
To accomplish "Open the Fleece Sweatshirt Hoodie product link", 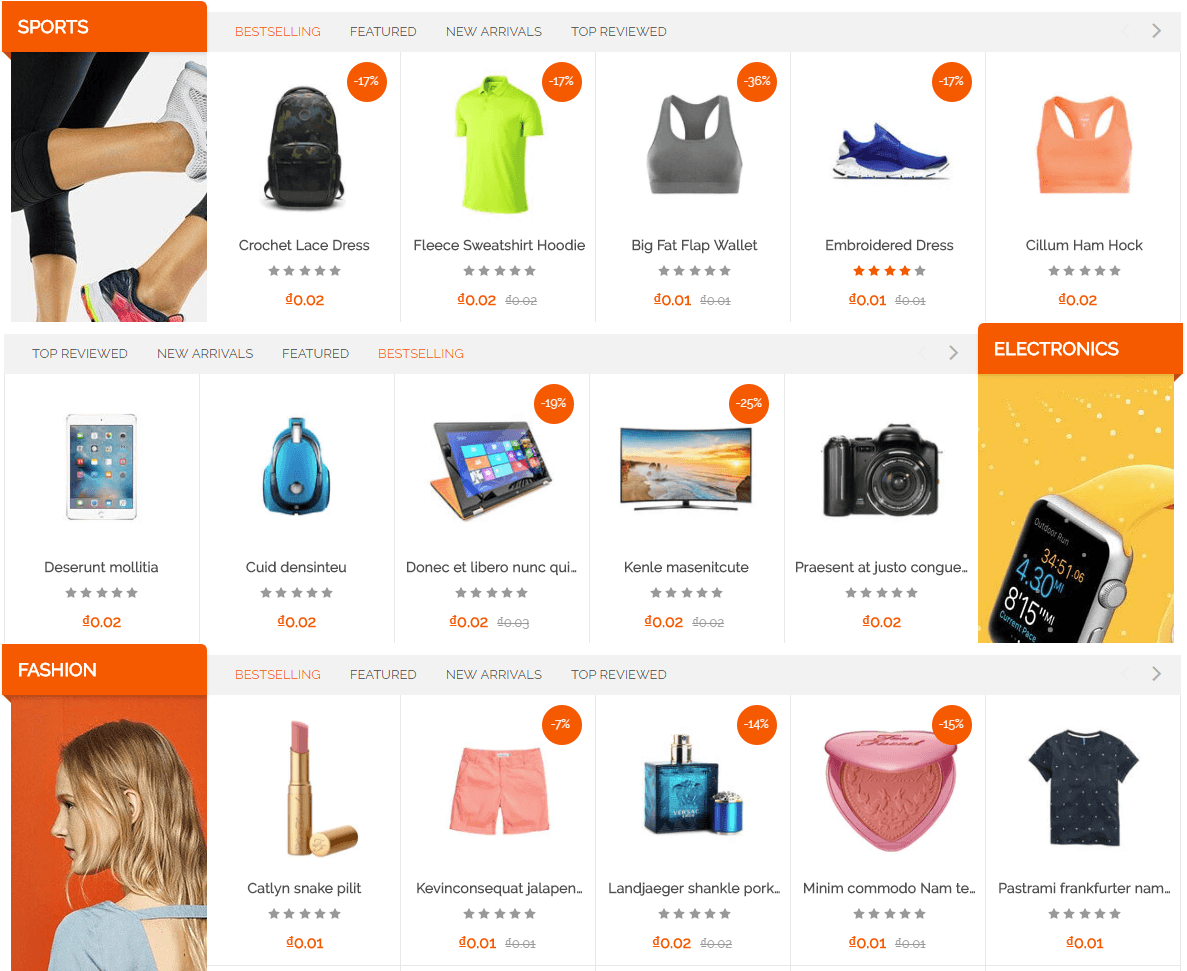I will pos(499,245).
